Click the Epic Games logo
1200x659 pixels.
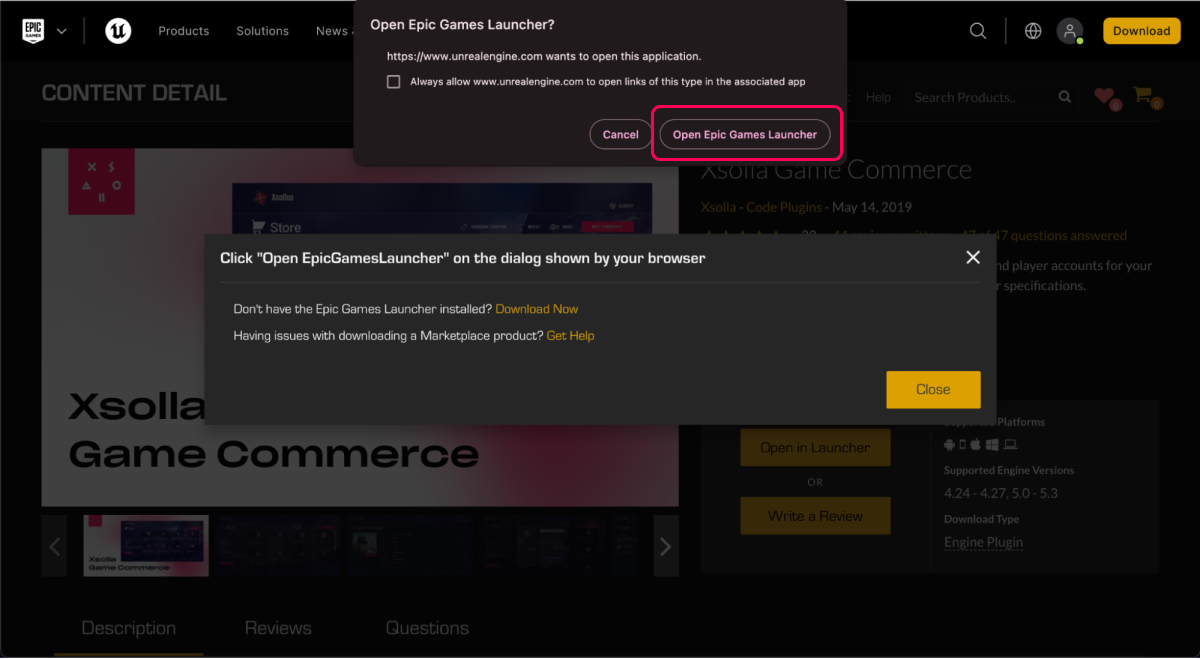(x=34, y=31)
